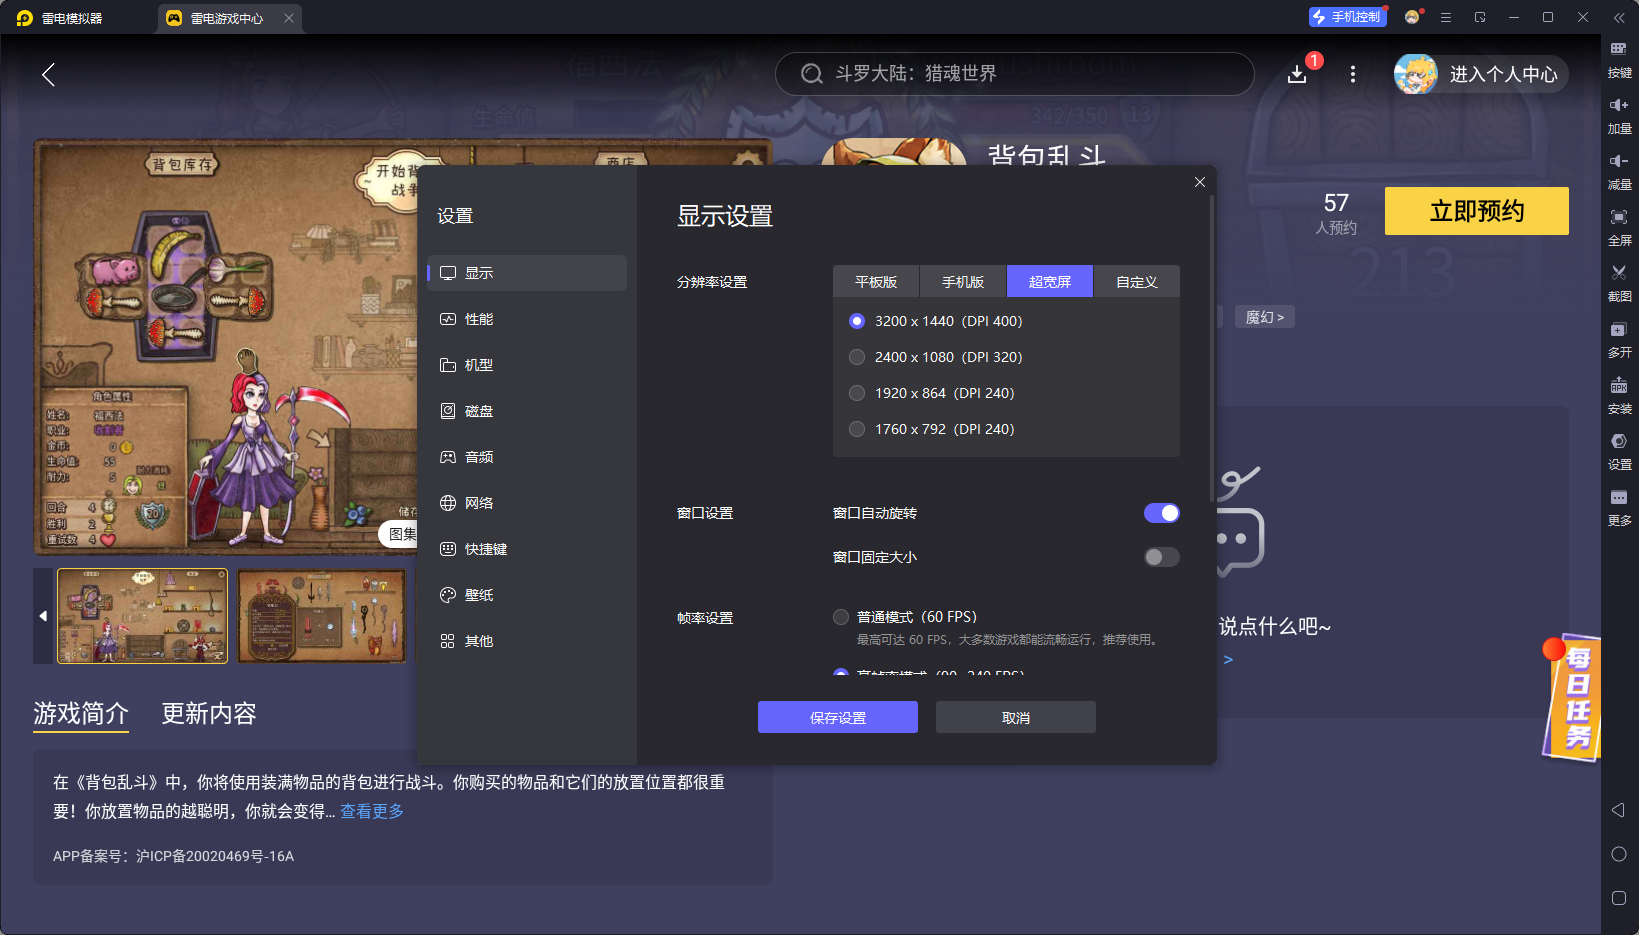The width and height of the screenshot is (1639, 935).
Task: Click the Android recents square button
Action: pyautogui.click(x=1619, y=898)
